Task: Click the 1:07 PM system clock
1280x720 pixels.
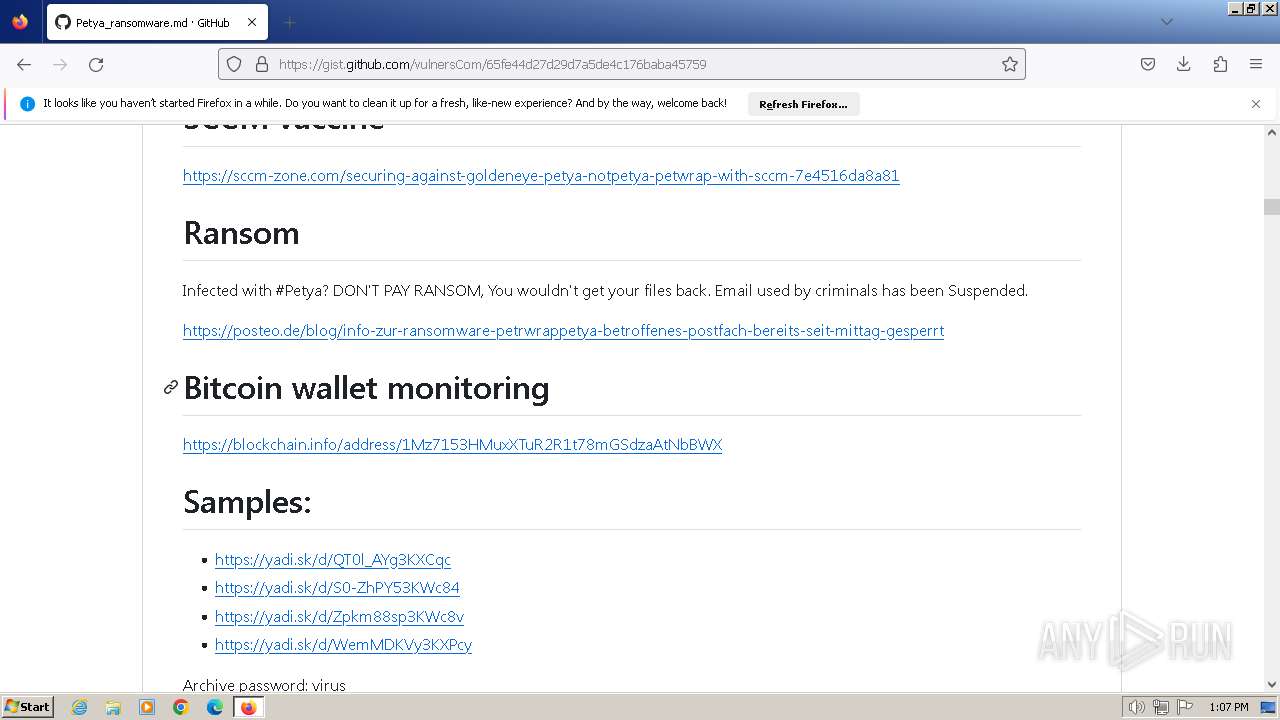Action: [x=1229, y=707]
